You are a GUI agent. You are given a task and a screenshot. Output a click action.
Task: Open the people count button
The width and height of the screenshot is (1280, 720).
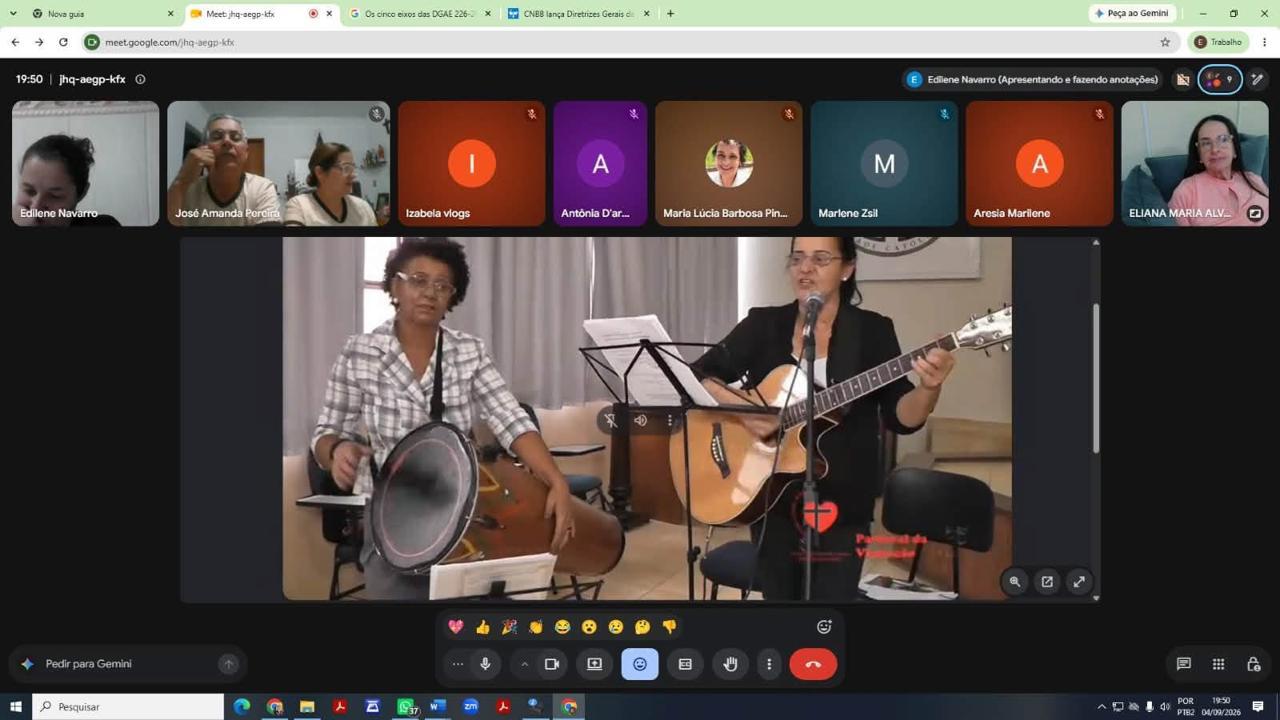(x=1220, y=80)
